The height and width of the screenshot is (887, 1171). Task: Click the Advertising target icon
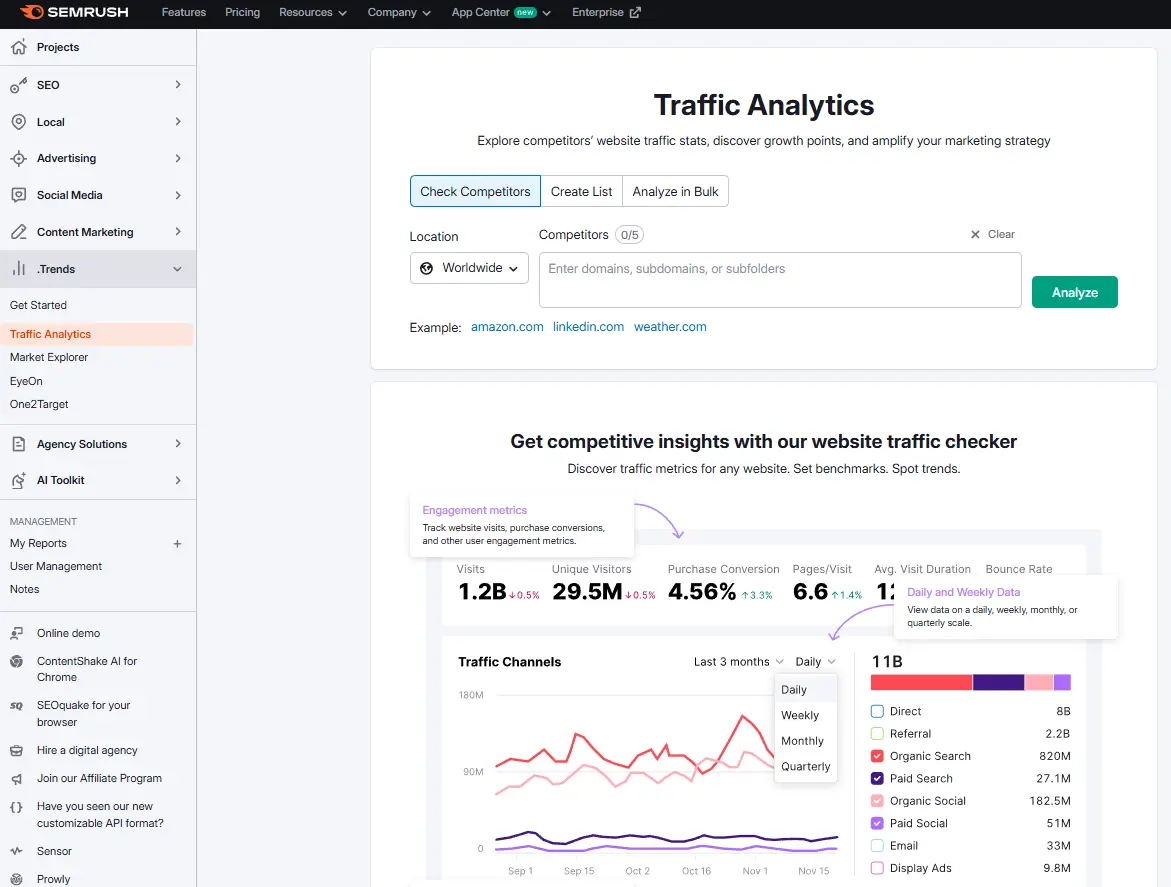(19, 158)
